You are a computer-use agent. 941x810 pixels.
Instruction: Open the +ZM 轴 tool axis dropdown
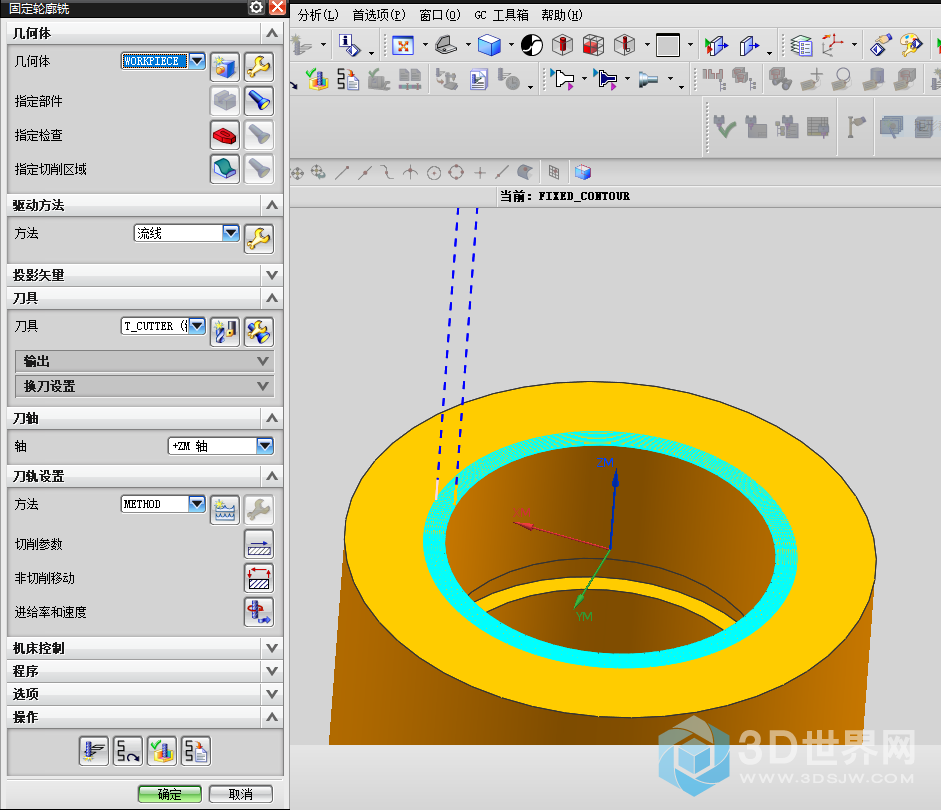[x=265, y=446]
